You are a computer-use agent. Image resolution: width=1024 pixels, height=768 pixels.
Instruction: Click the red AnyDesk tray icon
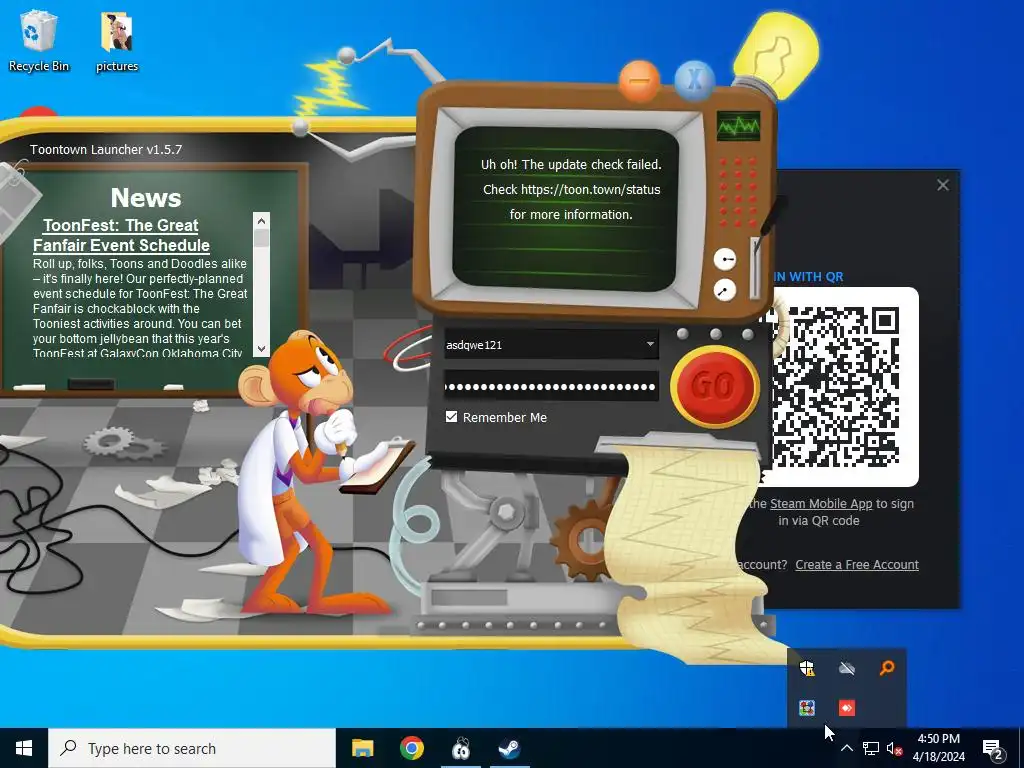coord(847,708)
